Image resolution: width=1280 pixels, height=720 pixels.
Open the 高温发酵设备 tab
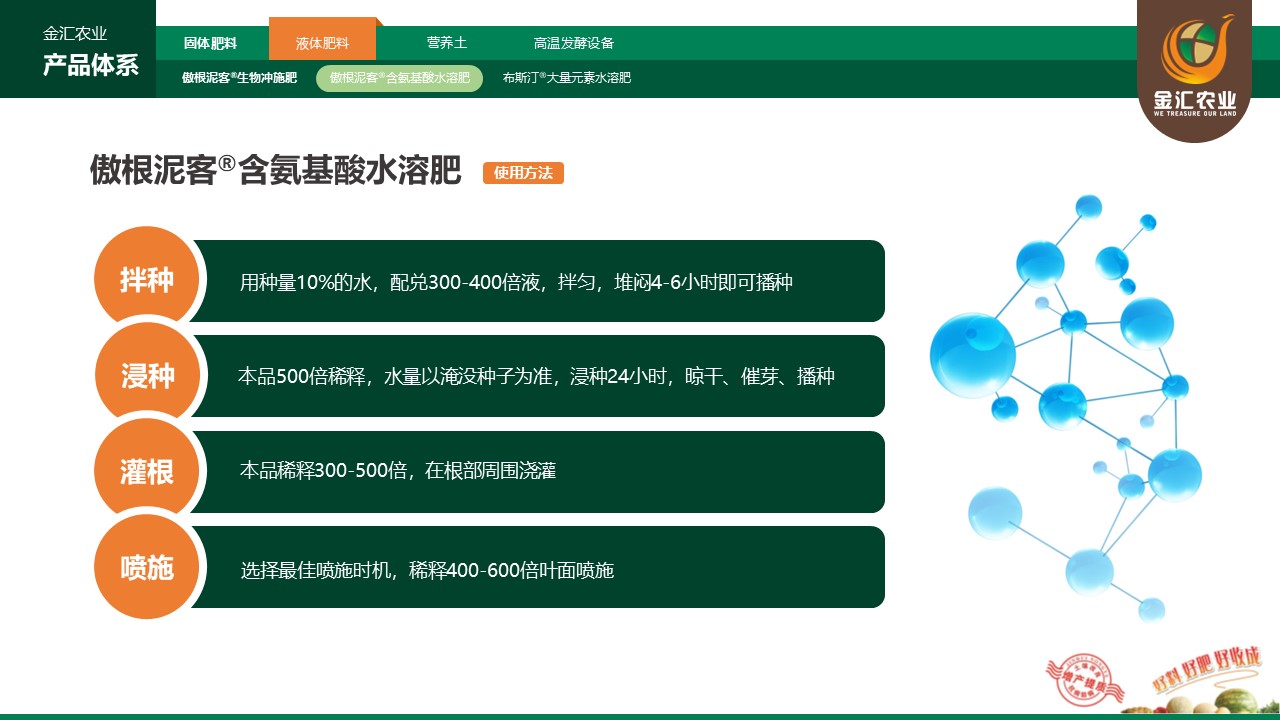(x=574, y=43)
